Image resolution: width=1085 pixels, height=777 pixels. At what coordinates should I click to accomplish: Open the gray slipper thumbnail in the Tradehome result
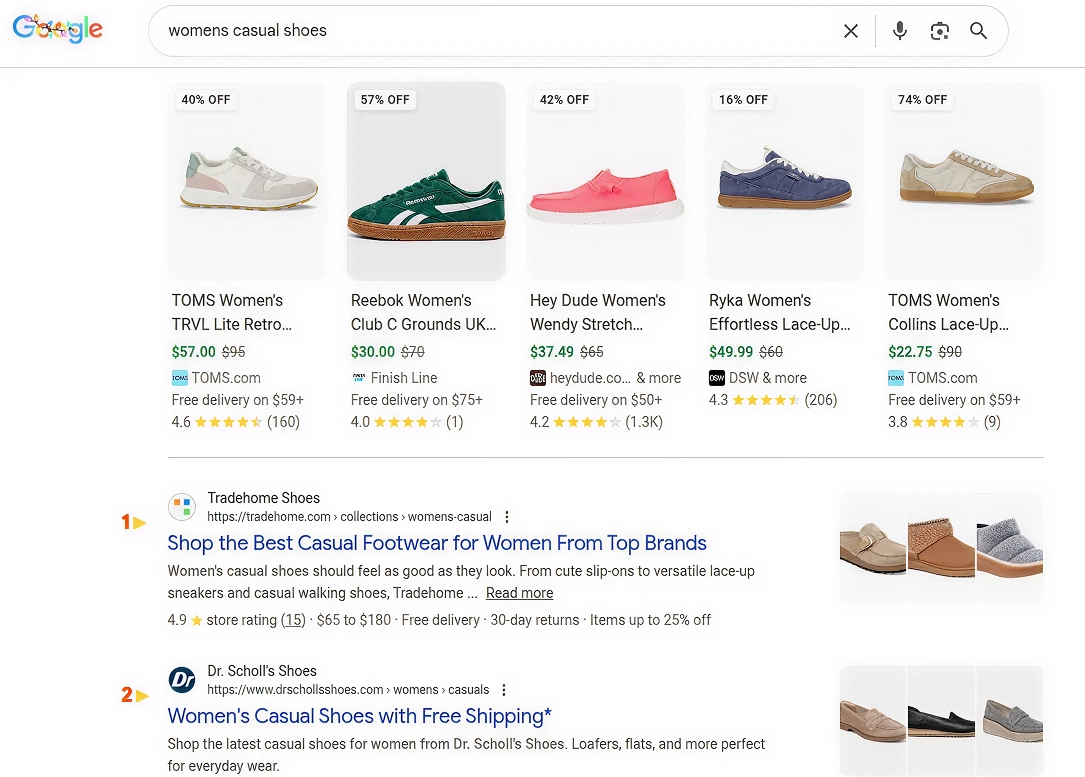[x=1010, y=547]
